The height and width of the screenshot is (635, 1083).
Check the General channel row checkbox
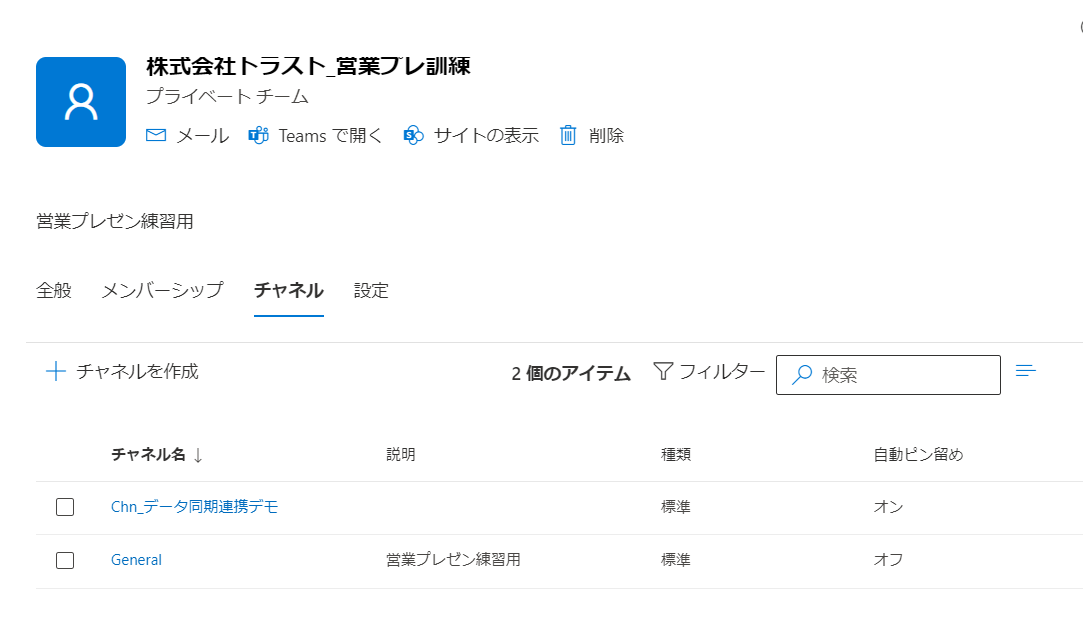[65, 560]
